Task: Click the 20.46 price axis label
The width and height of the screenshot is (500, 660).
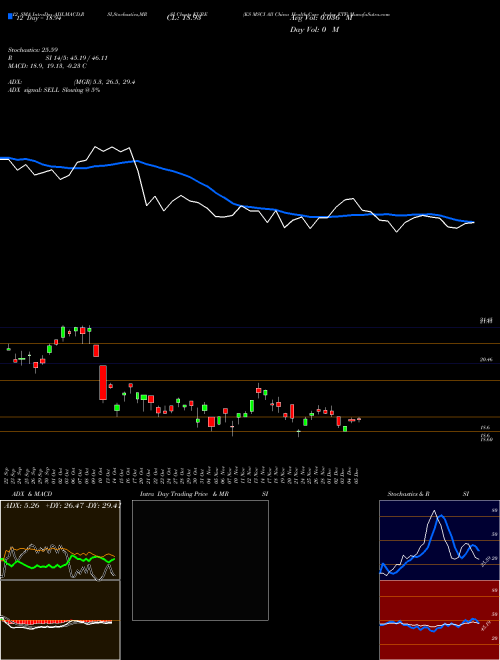Action: pos(486,359)
